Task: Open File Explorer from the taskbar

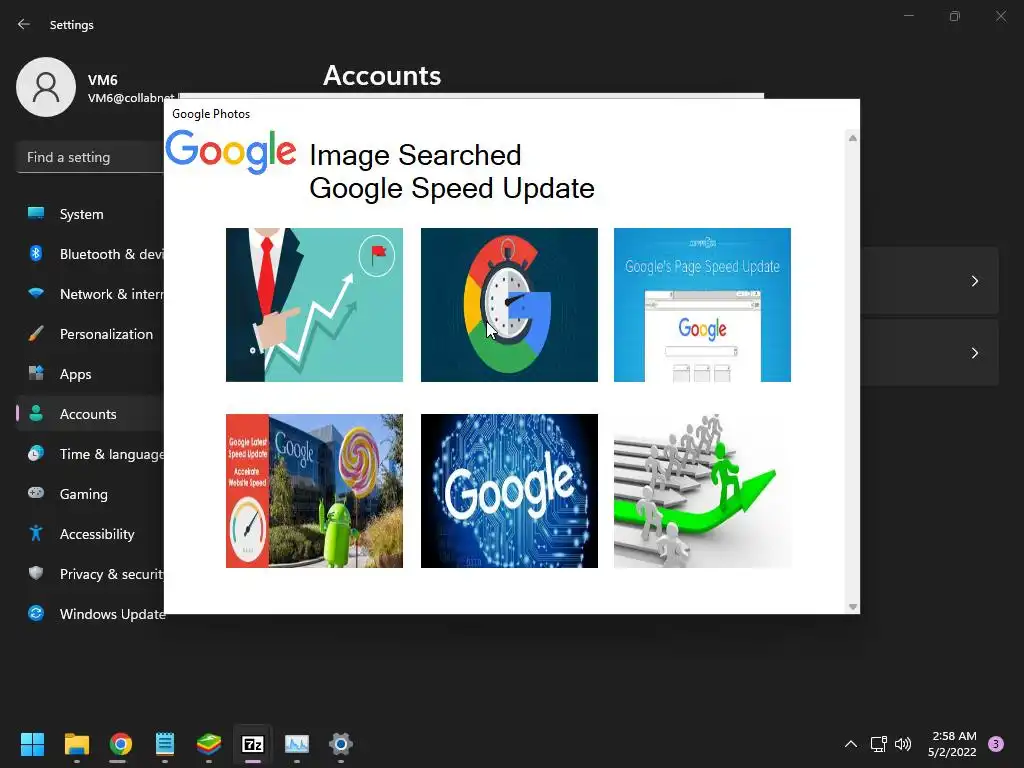Action: click(x=76, y=744)
